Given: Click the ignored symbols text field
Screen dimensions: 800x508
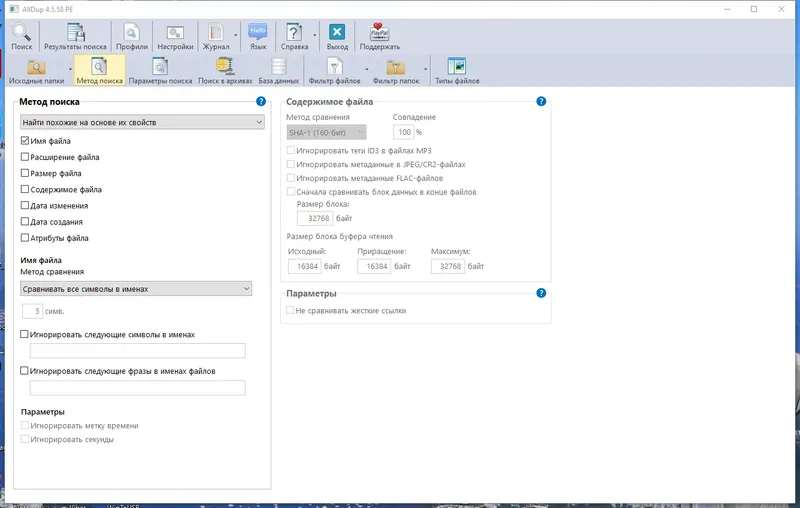Looking at the screenshot, I should (x=137, y=350).
